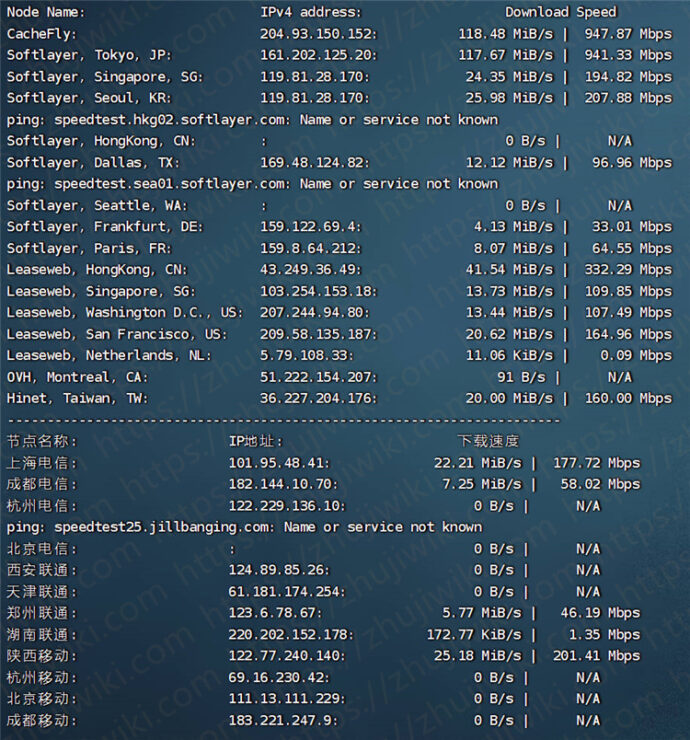This screenshot has height=740, width=690.
Task: Click IP address 103.254.153.18
Action: pos(319,292)
